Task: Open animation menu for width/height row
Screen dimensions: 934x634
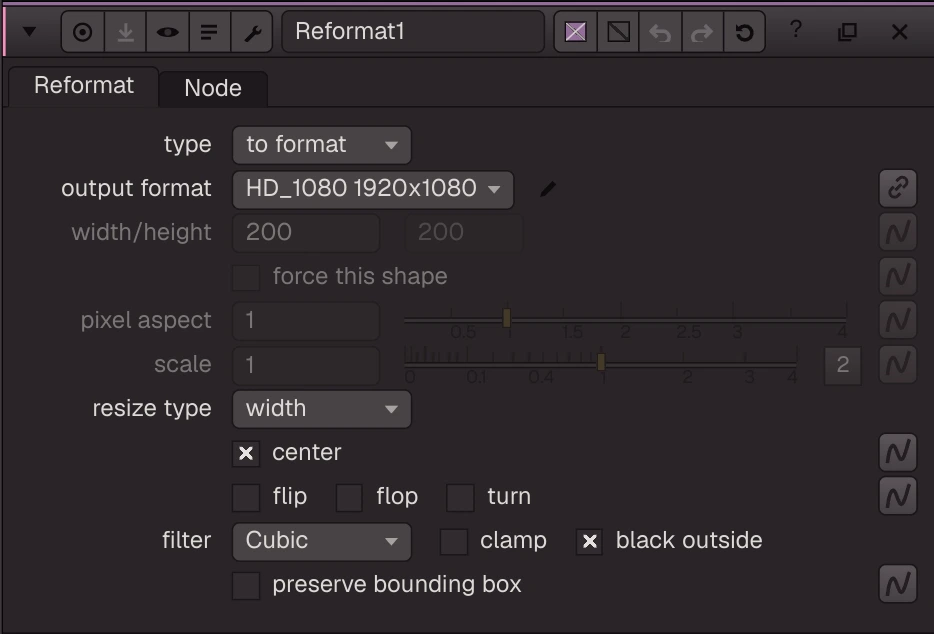Action: pos(898,232)
